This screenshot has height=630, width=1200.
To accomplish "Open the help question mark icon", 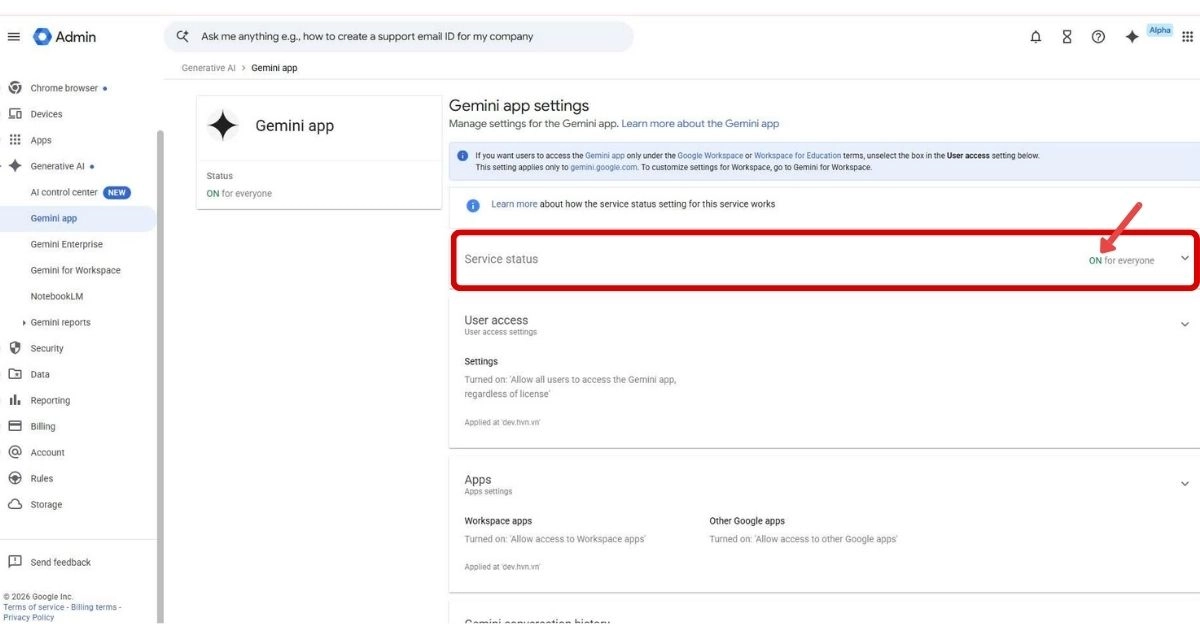I will [1098, 37].
